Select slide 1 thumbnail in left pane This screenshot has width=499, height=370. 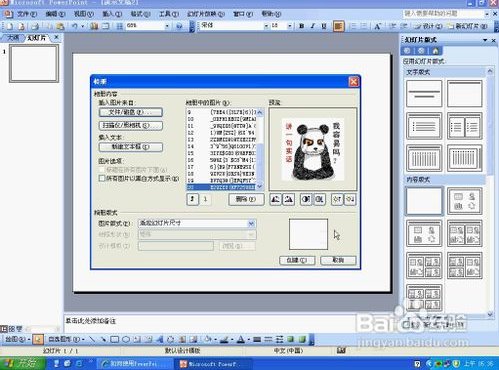[34, 63]
